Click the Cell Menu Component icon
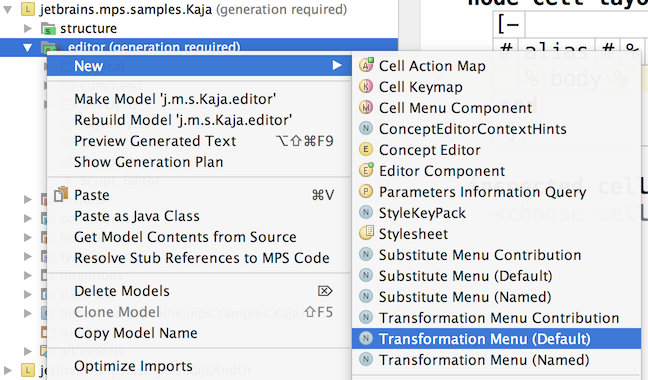This screenshot has width=648, height=380. pos(366,107)
